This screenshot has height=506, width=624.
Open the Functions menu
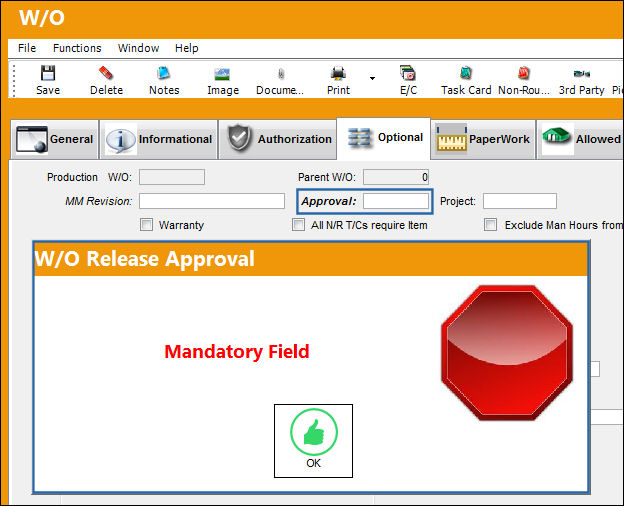click(77, 48)
